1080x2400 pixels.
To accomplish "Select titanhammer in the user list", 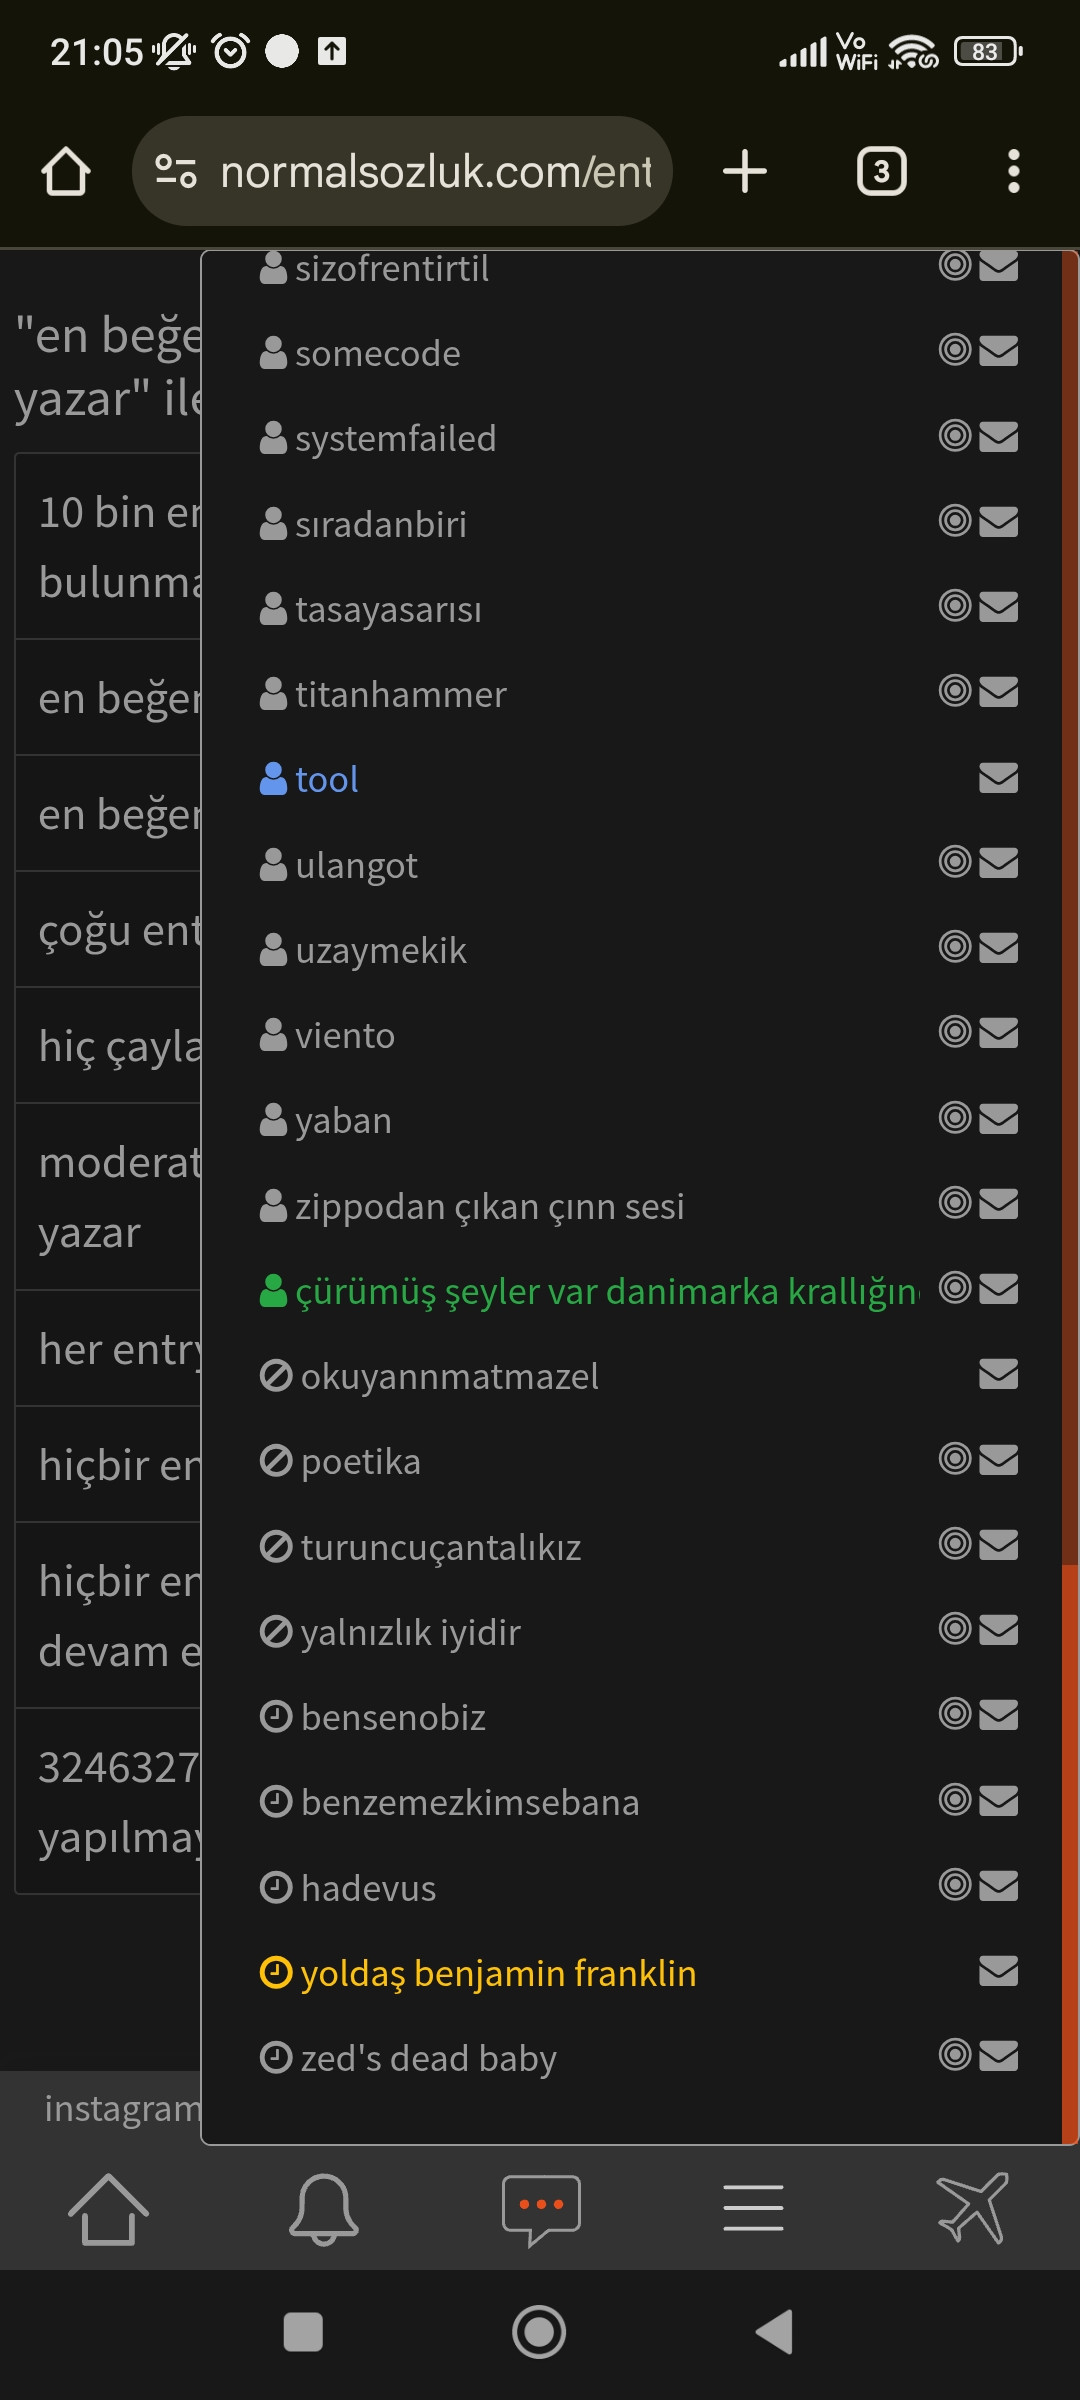I will click(x=400, y=695).
